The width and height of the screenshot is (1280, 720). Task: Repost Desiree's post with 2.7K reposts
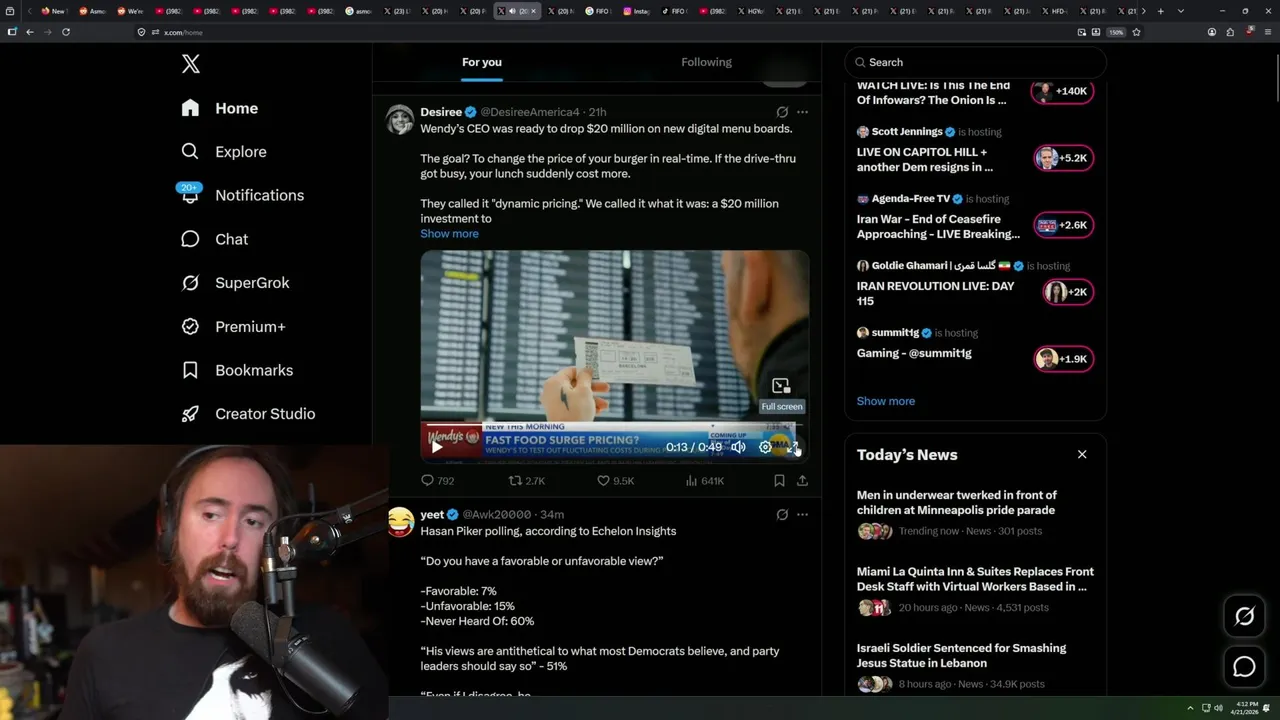(527, 481)
